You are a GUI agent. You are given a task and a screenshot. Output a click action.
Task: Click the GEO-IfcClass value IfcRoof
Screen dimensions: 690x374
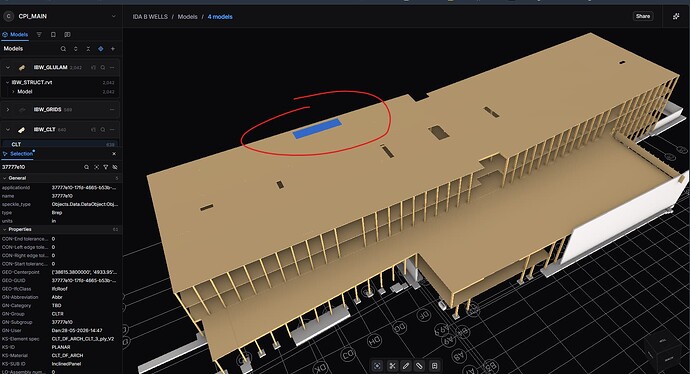[x=59, y=289]
